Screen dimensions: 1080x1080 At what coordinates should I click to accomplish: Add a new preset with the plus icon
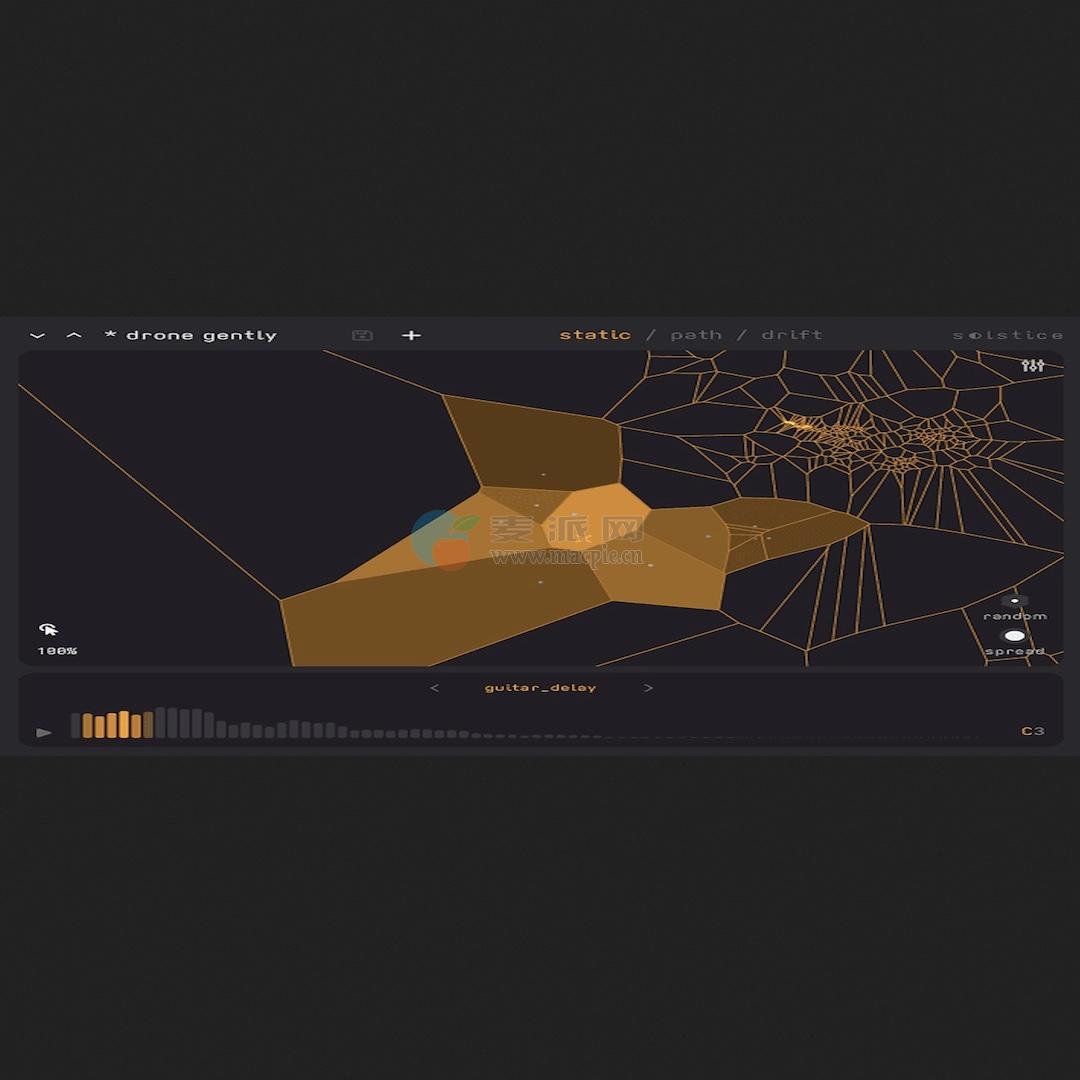tap(411, 335)
